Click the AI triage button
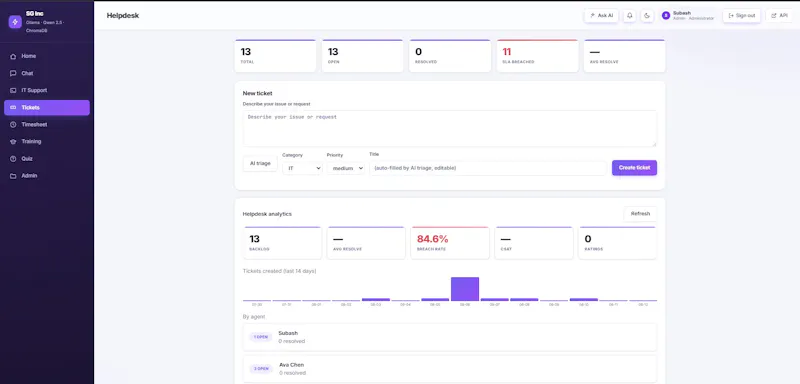800x384 pixels. click(x=260, y=164)
